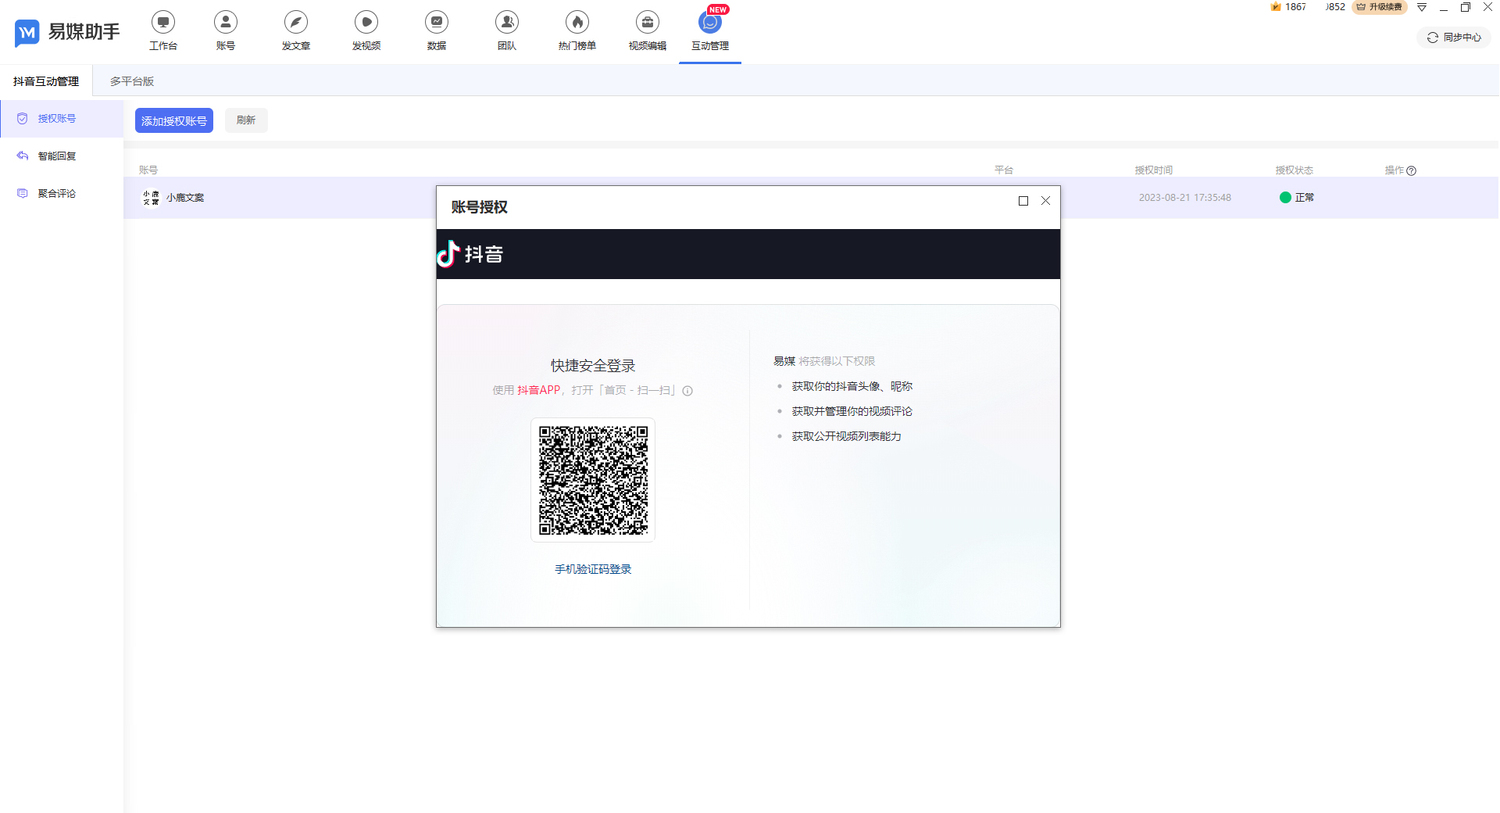The image size is (1500, 813).
Task: Click the crown VIP icon
Action: pyautogui.click(x=1276, y=7)
